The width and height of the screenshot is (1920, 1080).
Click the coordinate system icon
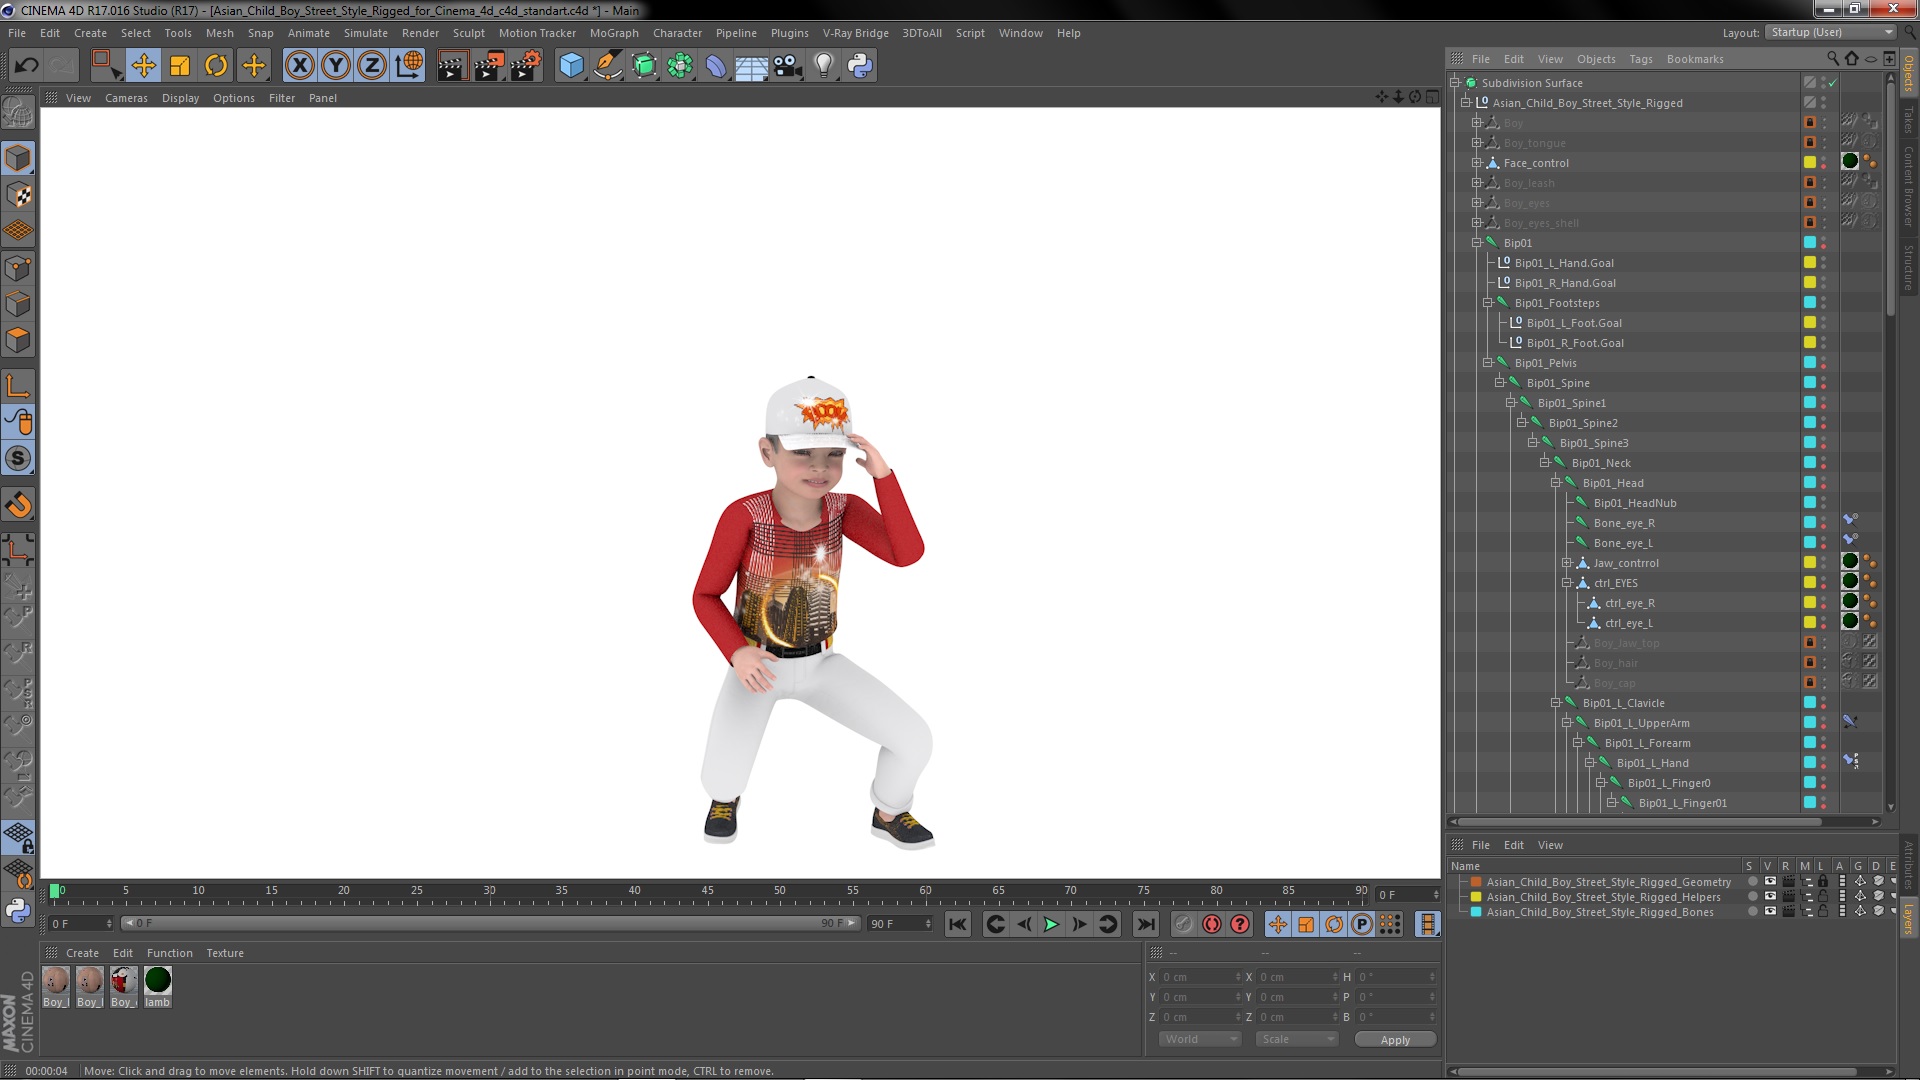[x=409, y=66]
